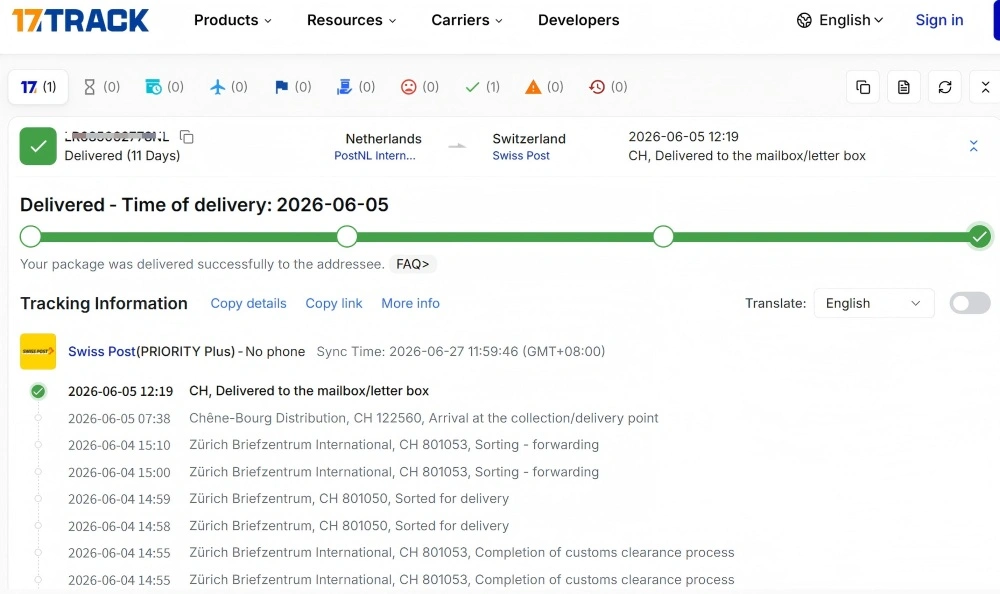The width and height of the screenshot is (1000, 594).
Task: Click the green check at 2026-06-05 12:19 event
Action: [x=38, y=391]
